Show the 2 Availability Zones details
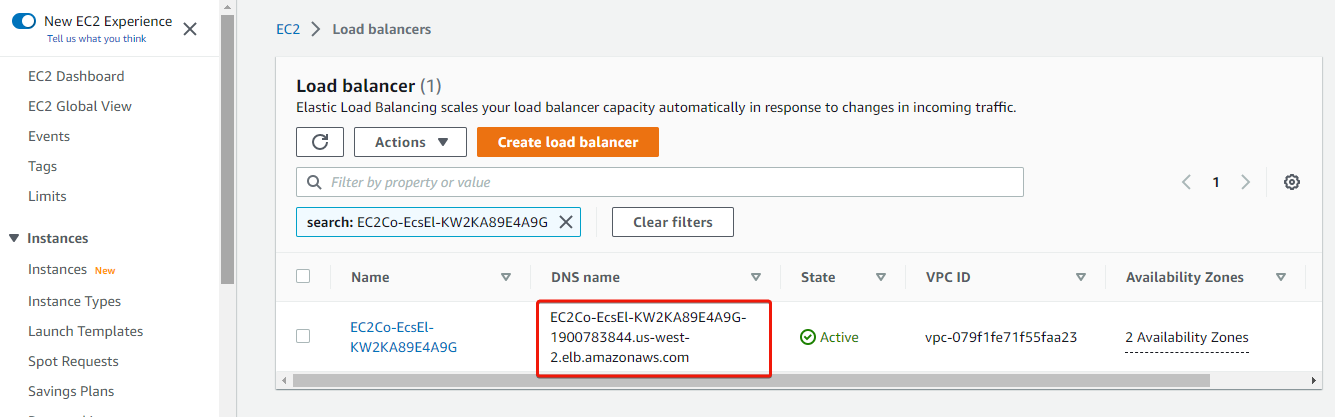 (x=1187, y=338)
